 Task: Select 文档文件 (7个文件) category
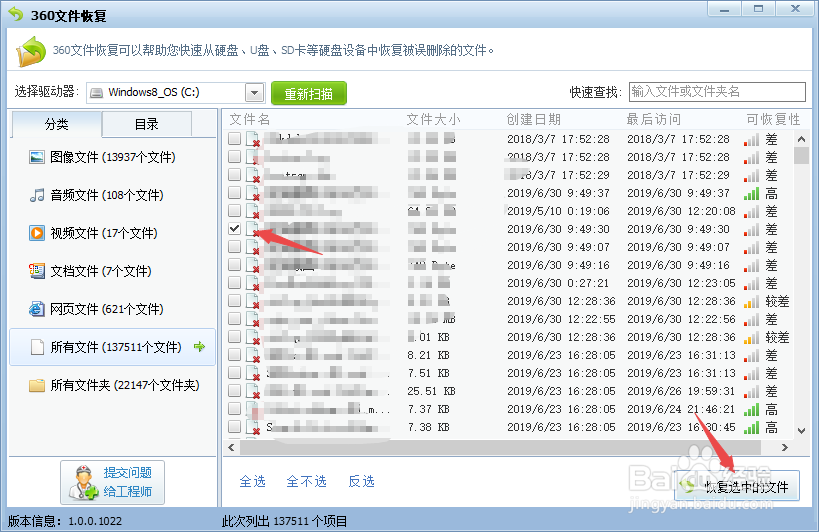(x=112, y=271)
